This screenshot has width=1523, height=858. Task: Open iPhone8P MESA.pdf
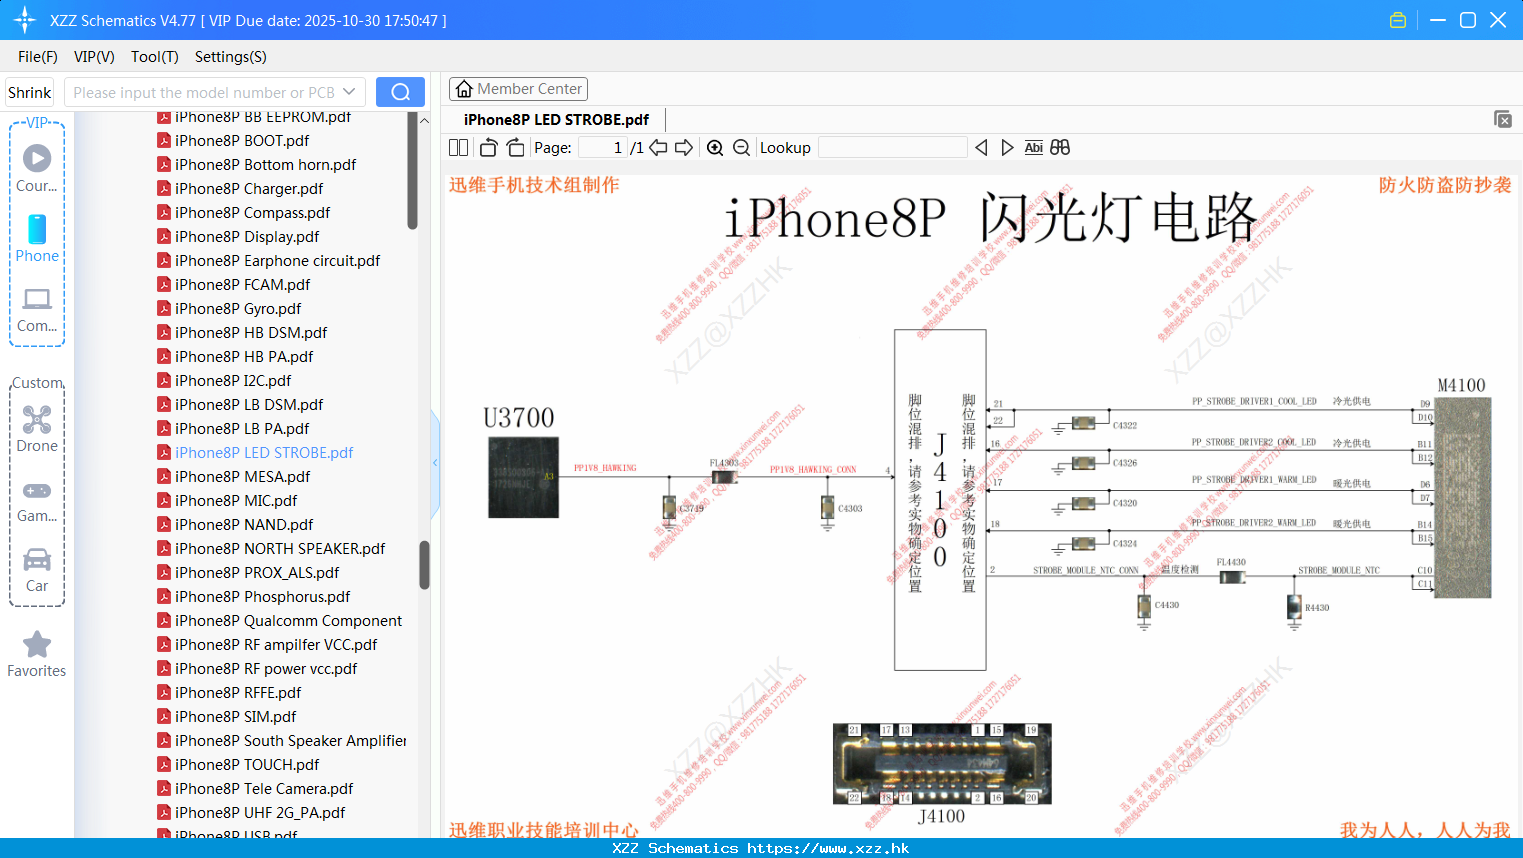[x=242, y=477]
